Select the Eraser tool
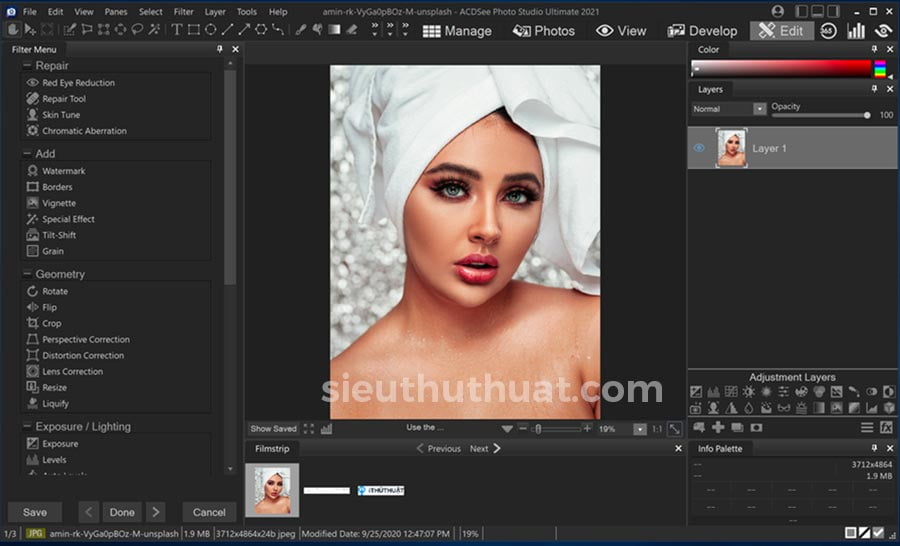The width and height of the screenshot is (900, 546). coord(351,30)
